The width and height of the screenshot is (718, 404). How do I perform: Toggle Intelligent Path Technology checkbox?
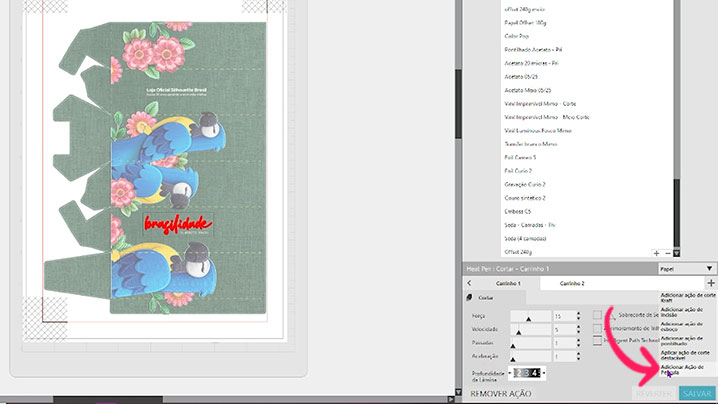(597, 341)
